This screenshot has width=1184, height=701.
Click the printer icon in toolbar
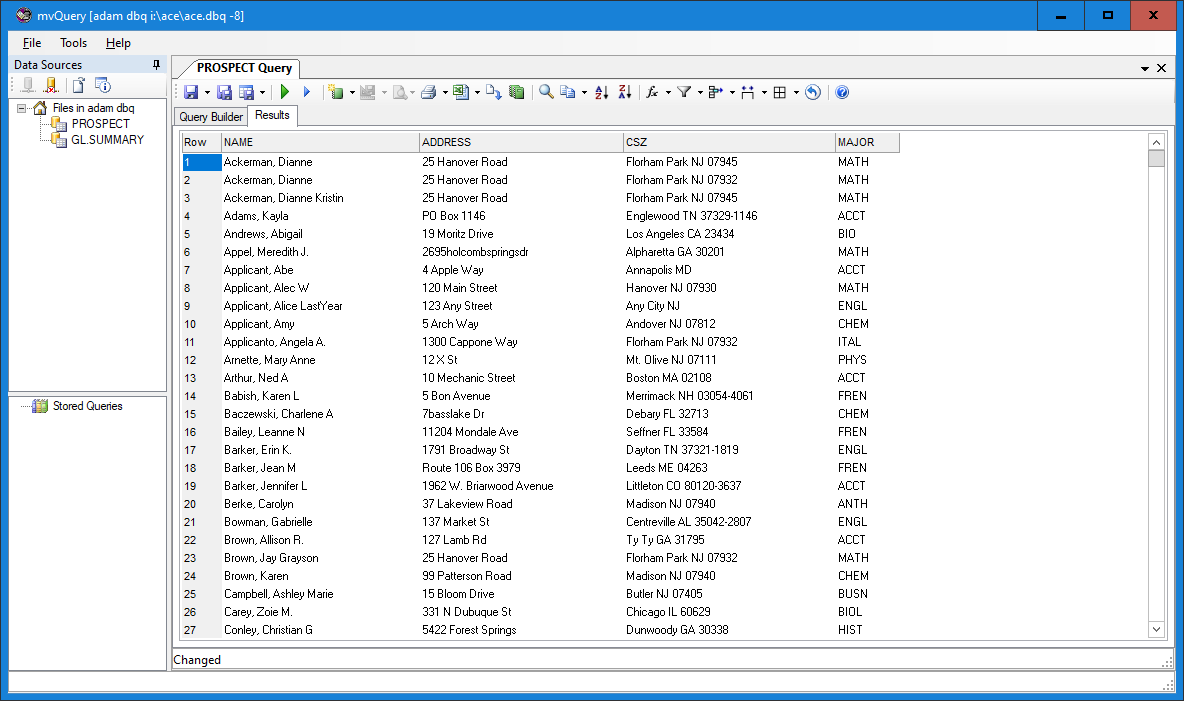[428, 92]
